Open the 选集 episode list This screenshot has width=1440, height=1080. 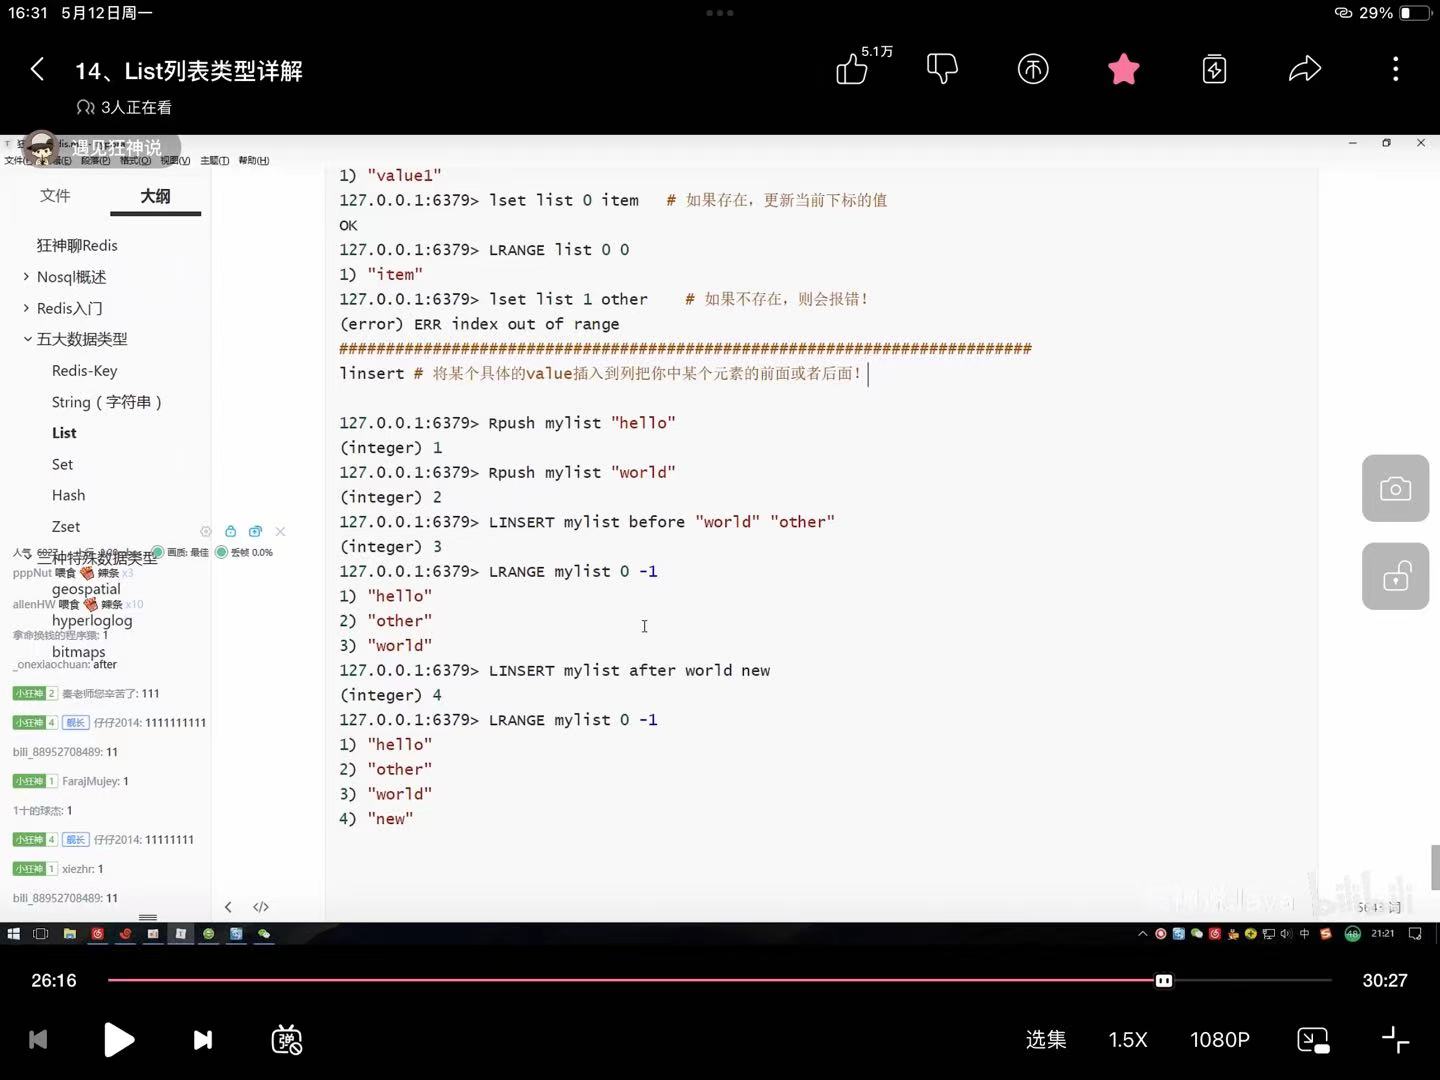1046,1040
